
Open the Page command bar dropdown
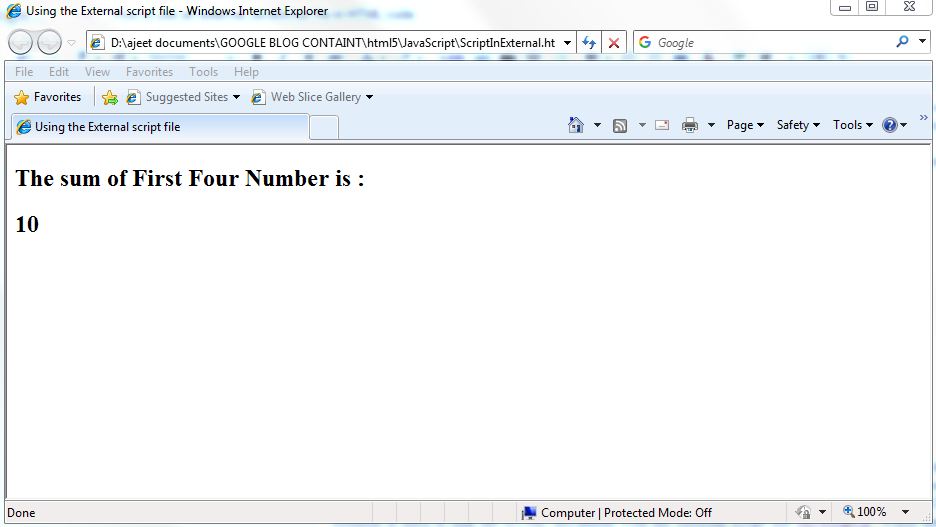(745, 125)
